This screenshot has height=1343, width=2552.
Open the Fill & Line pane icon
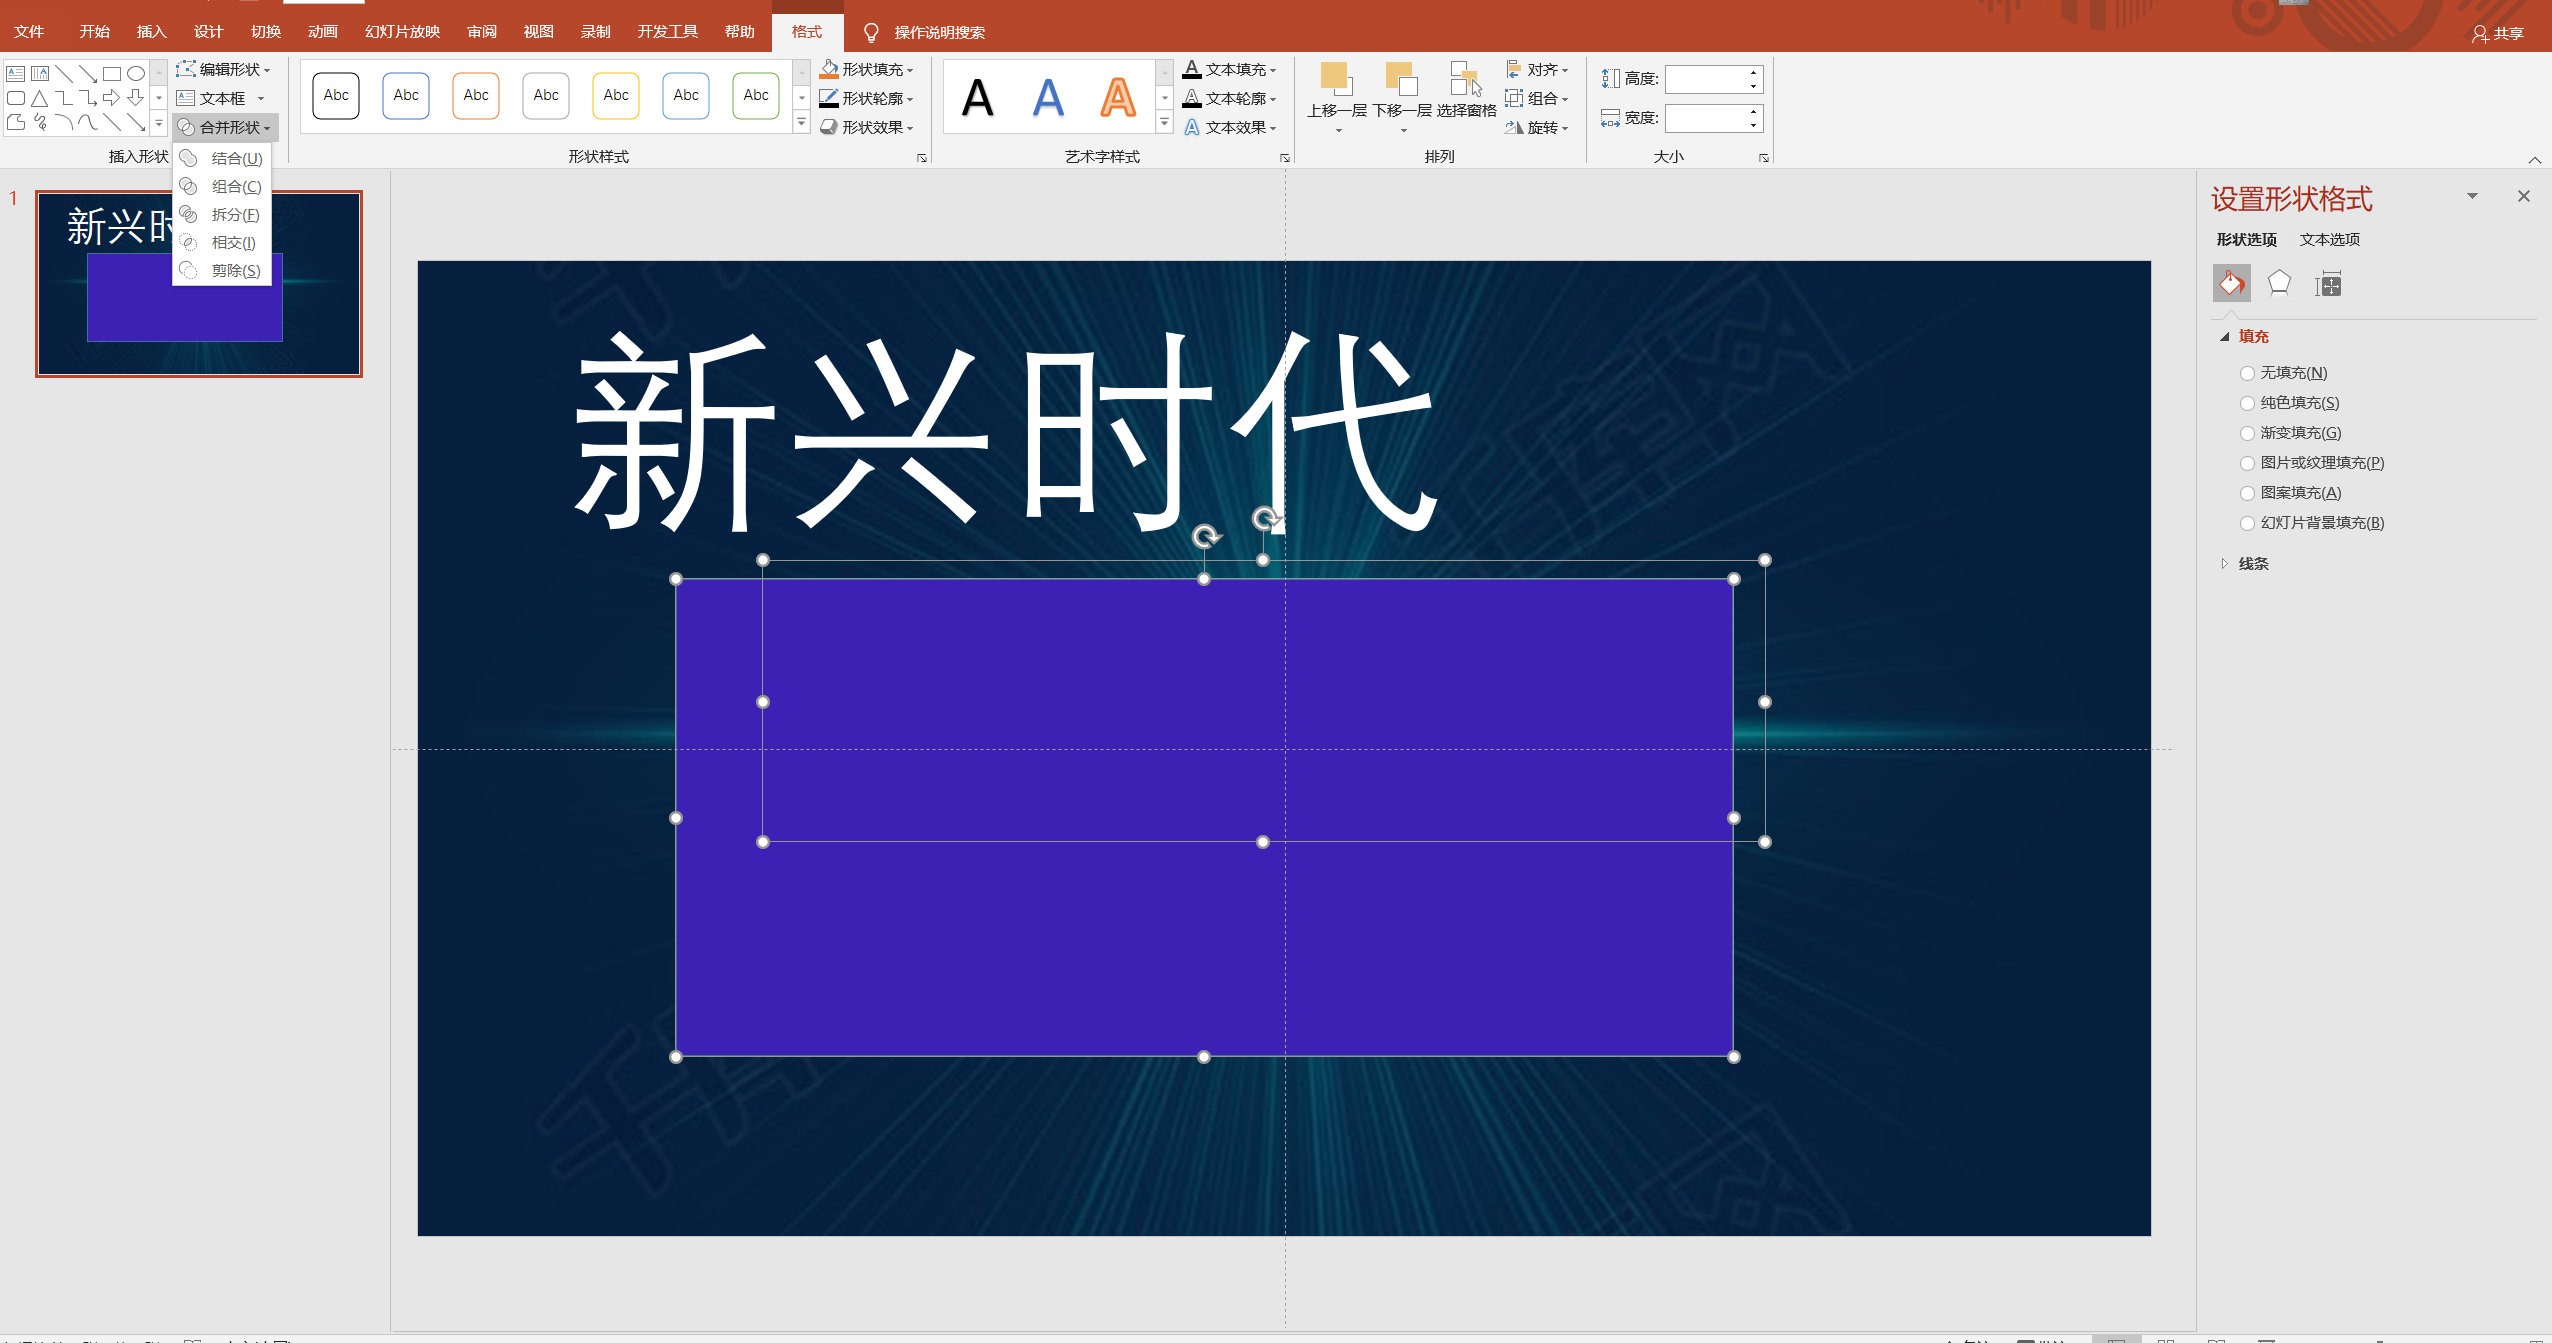[x=2231, y=284]
